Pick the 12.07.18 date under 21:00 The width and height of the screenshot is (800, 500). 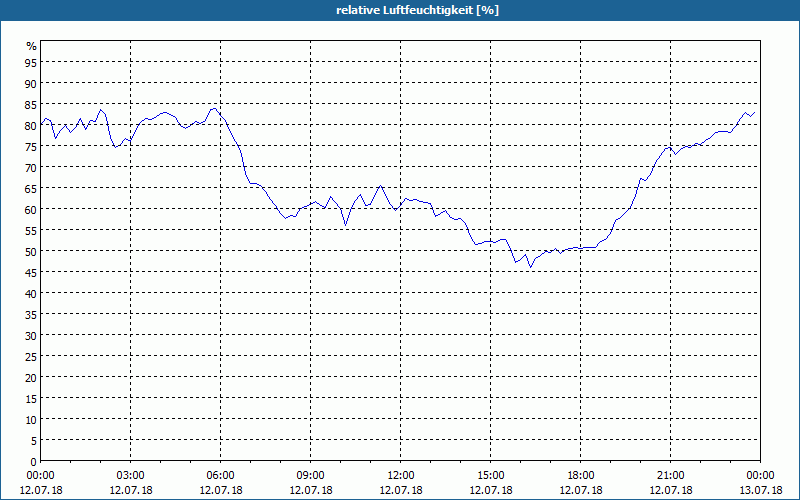click(670, 490)
